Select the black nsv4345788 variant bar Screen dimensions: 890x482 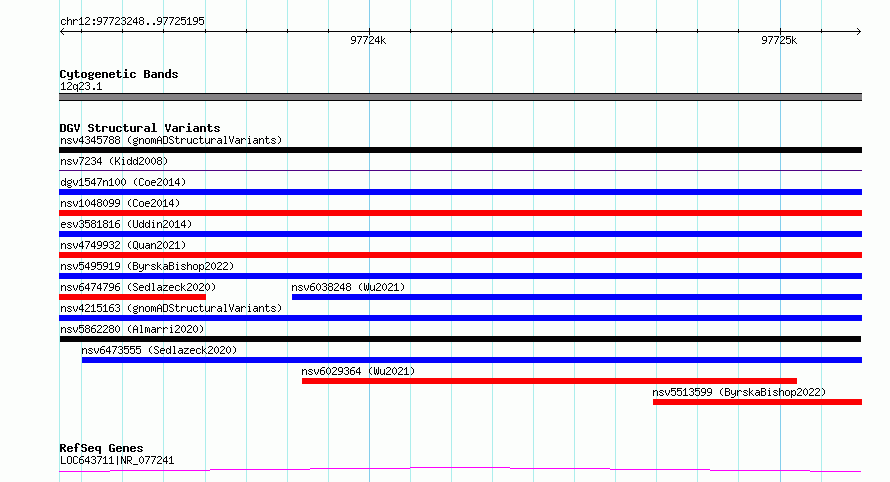click(x=460, y=150)
